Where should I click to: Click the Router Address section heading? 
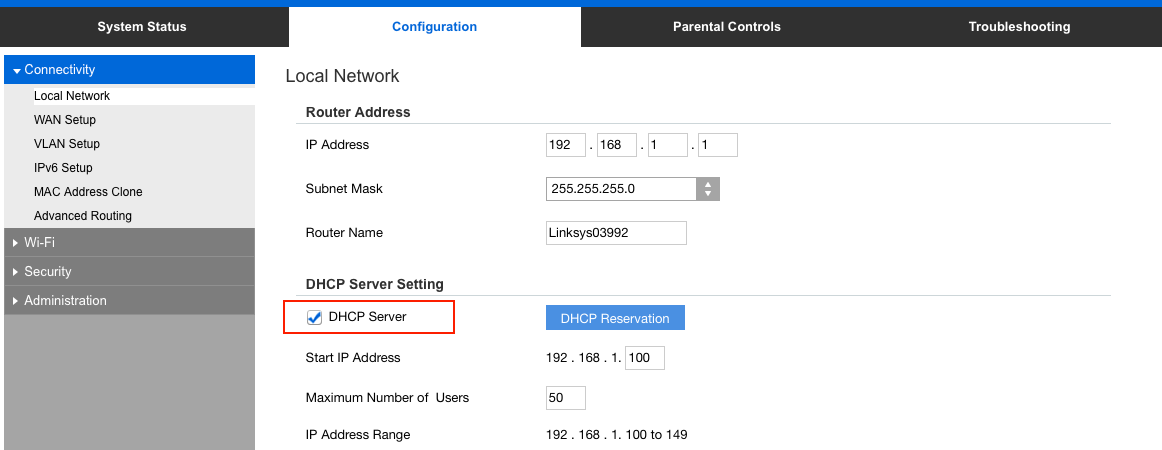click(x=358, y=112)
